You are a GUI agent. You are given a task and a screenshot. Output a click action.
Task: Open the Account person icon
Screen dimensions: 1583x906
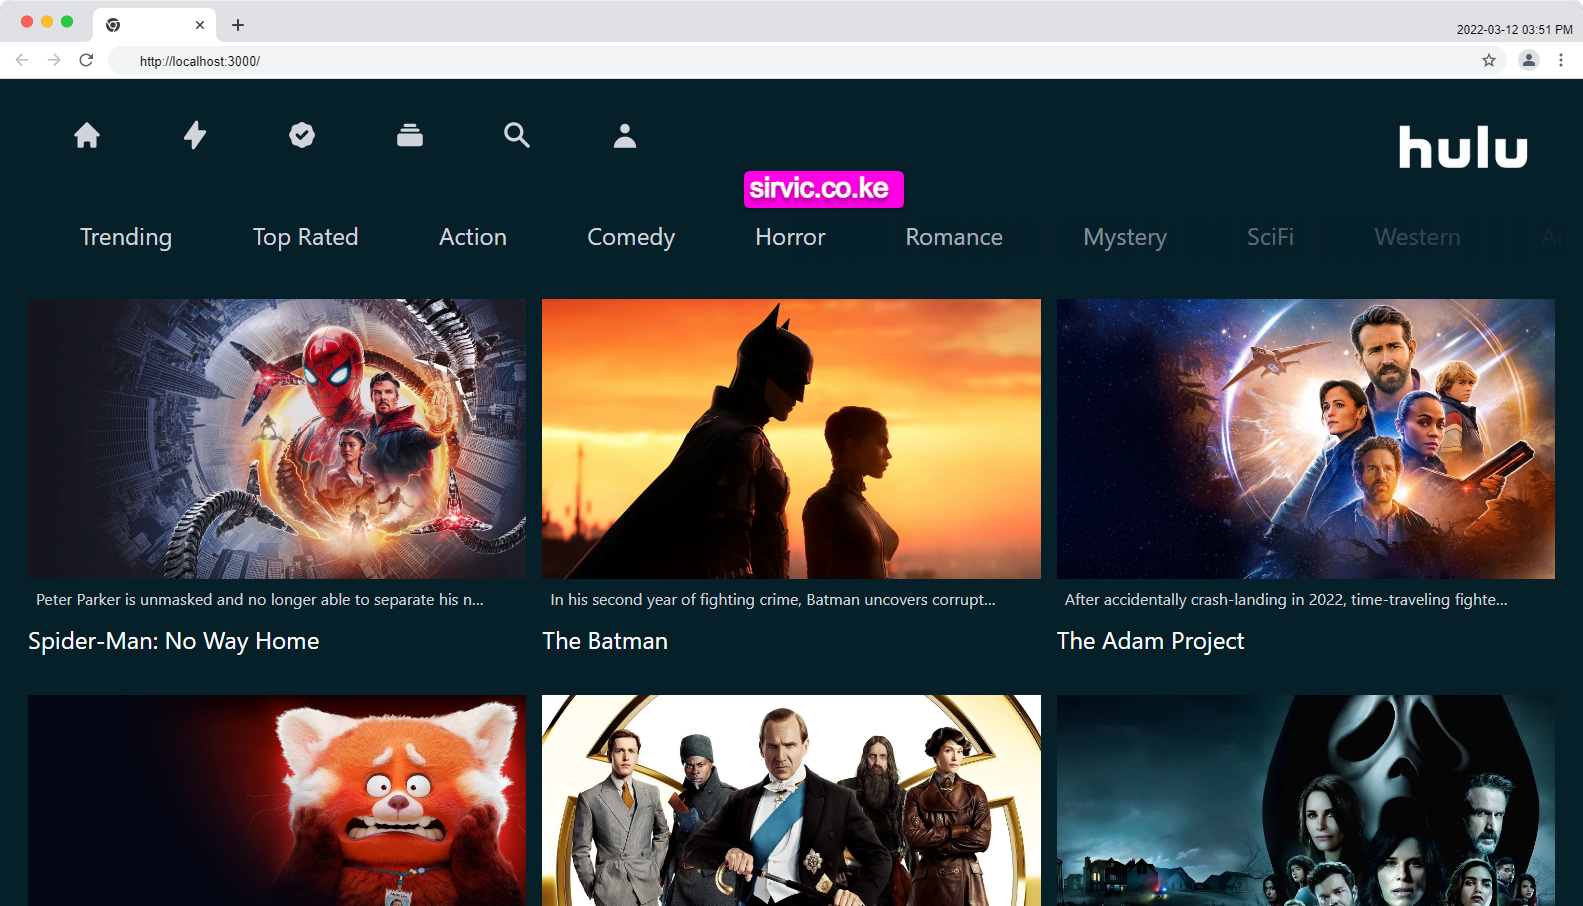625,135
